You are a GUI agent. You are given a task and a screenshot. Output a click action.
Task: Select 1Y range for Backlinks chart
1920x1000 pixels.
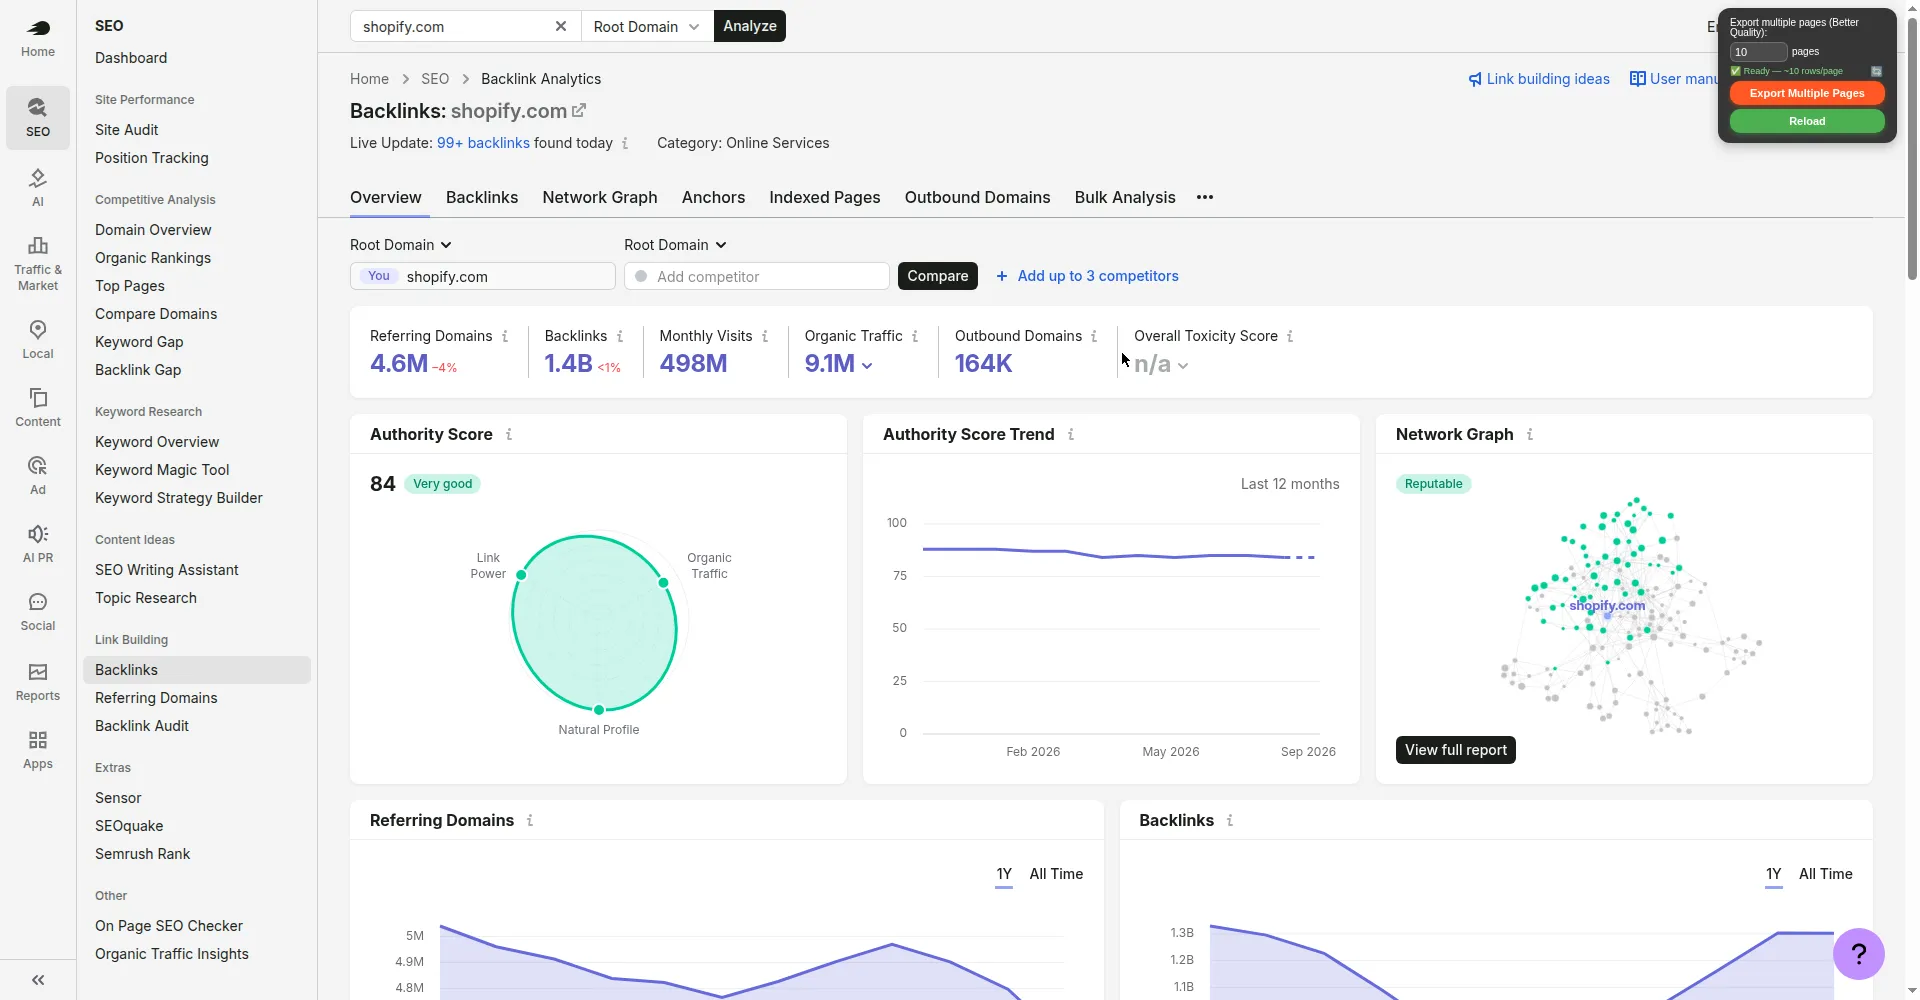tap(1774, 874)
